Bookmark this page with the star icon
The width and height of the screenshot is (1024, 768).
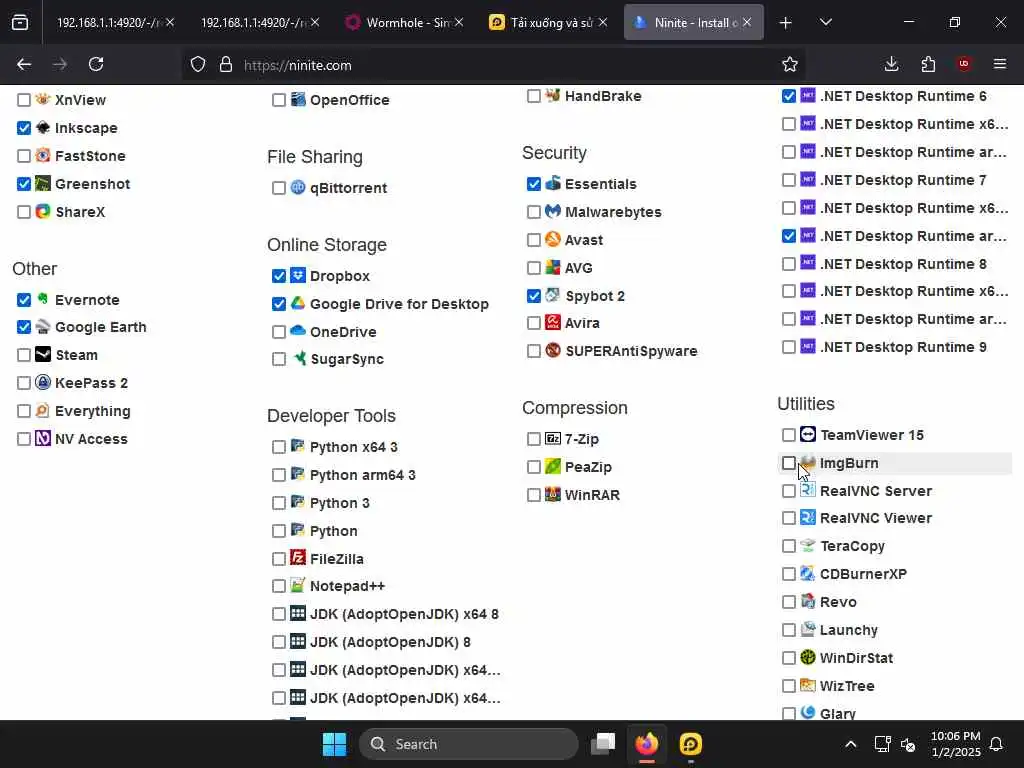[790, 64]
